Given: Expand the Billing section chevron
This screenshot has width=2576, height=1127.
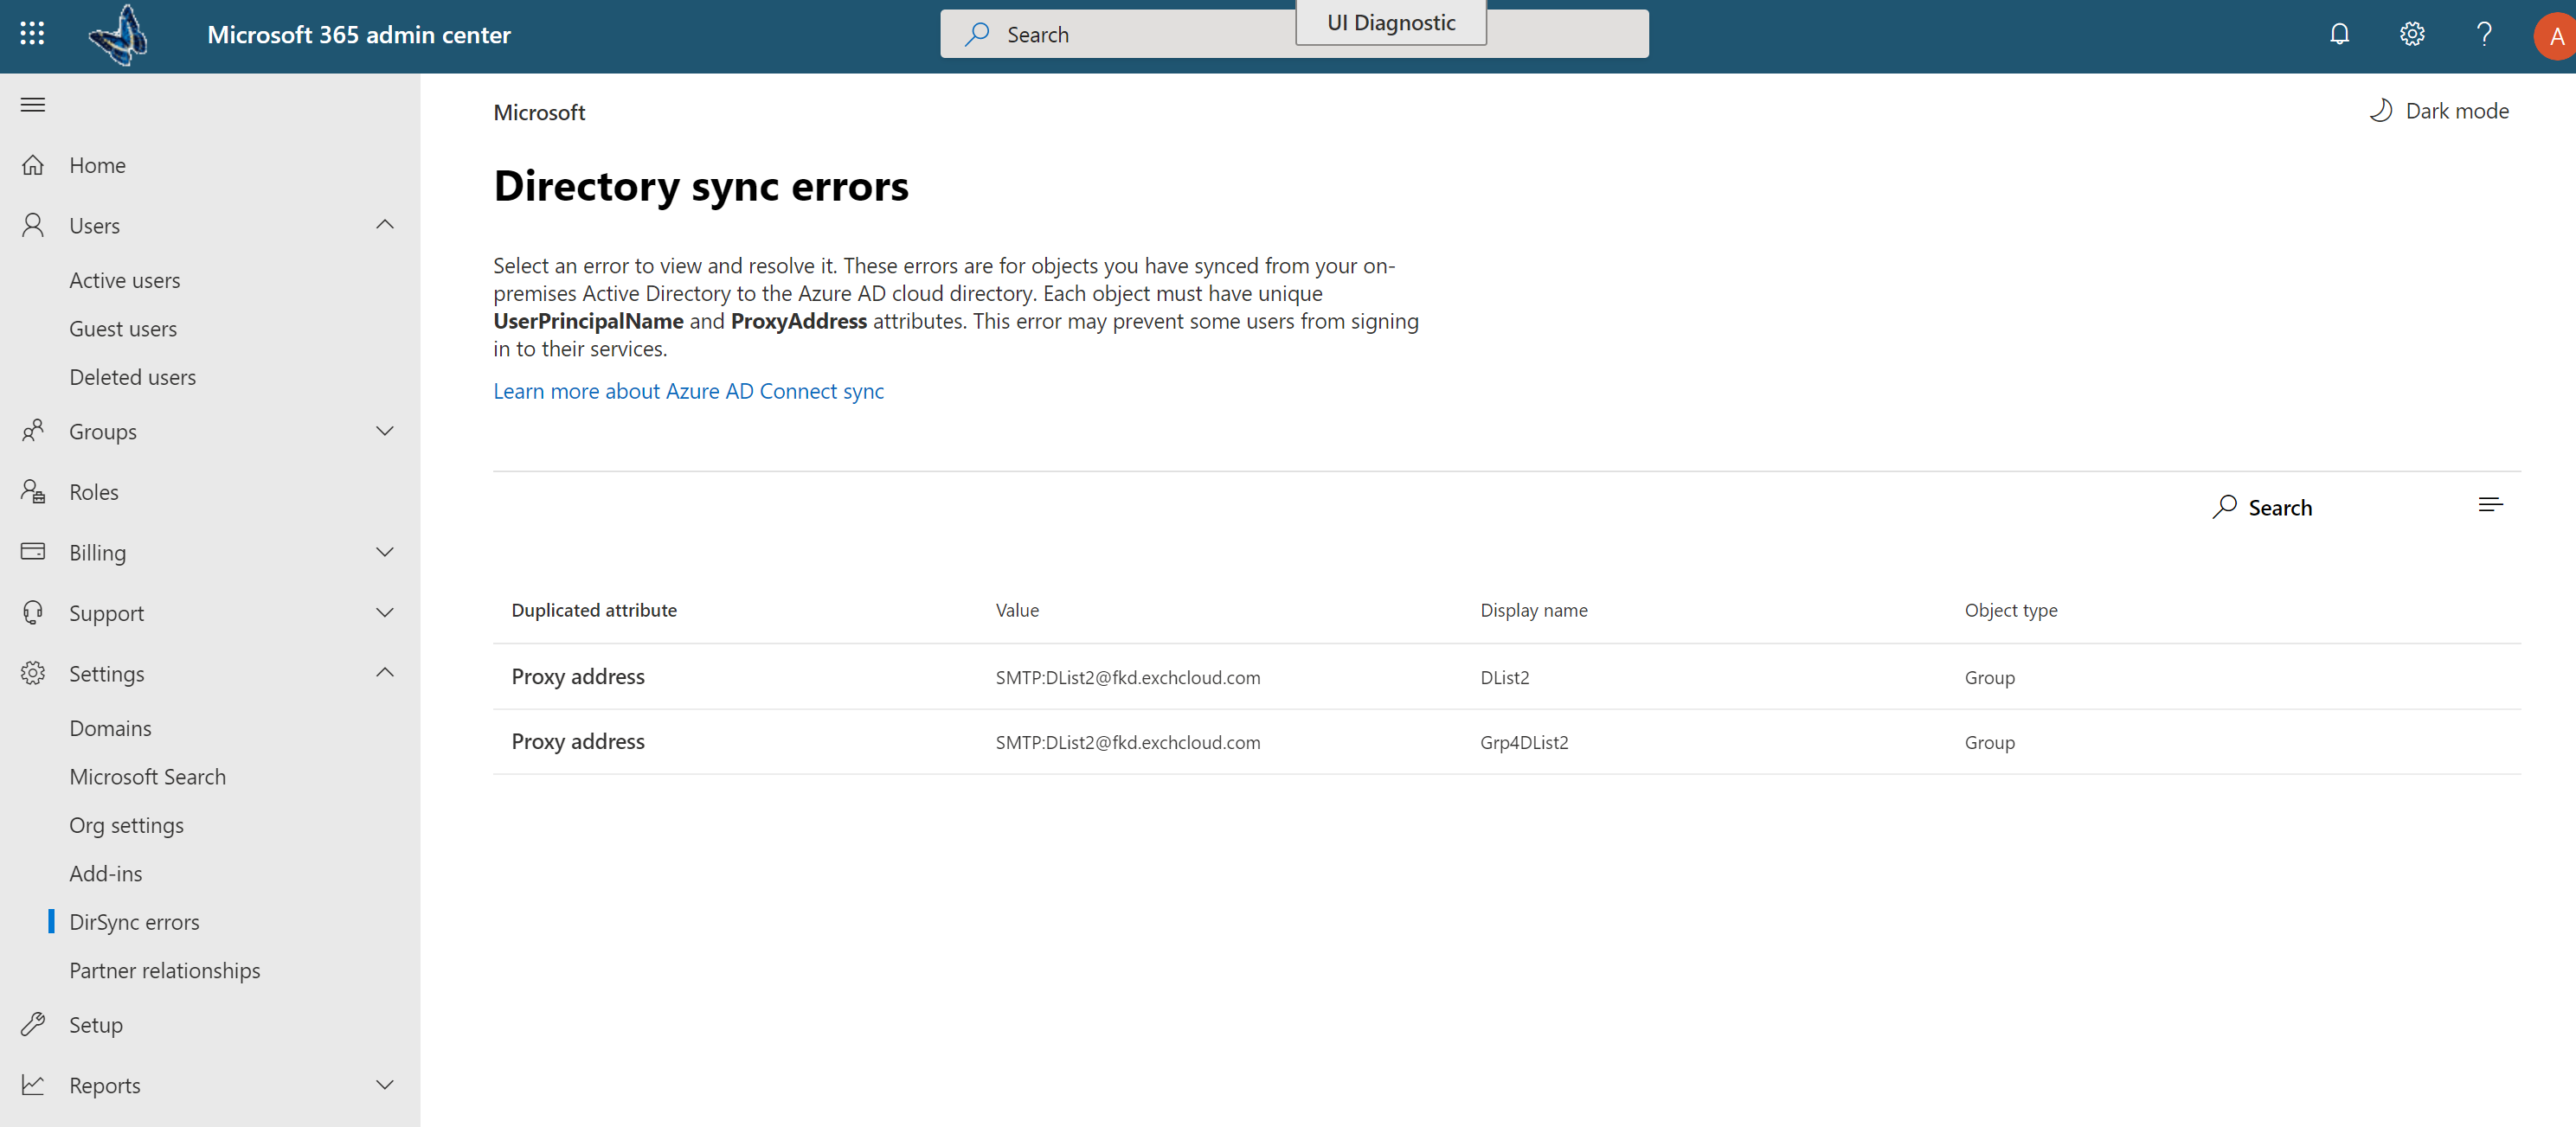Looking at the screenshot, I should click(x=384, y=550).
